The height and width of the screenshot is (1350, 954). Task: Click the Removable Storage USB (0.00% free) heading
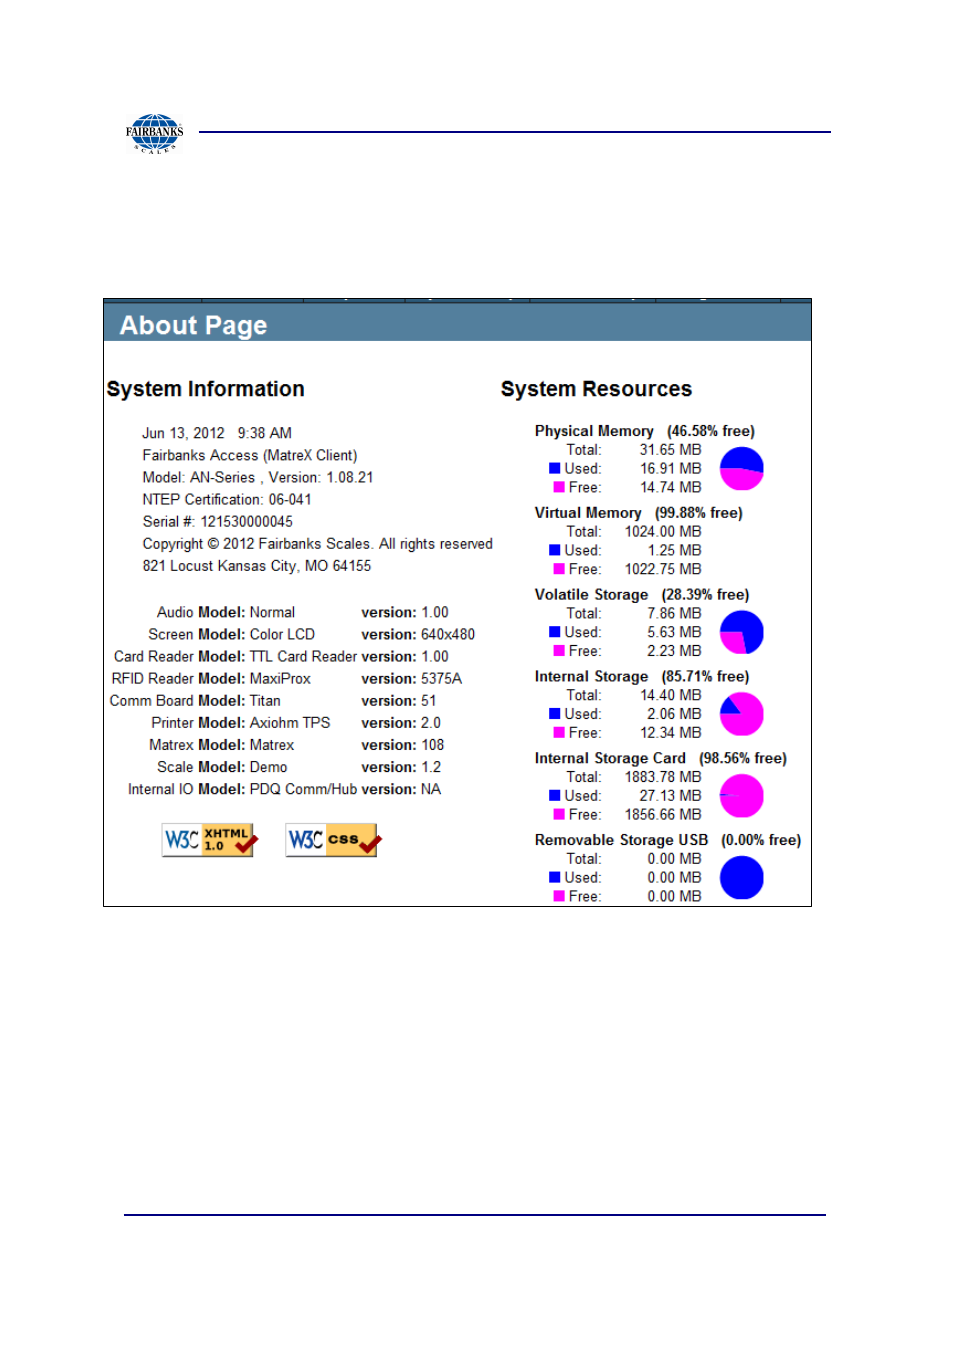point(668,840)
